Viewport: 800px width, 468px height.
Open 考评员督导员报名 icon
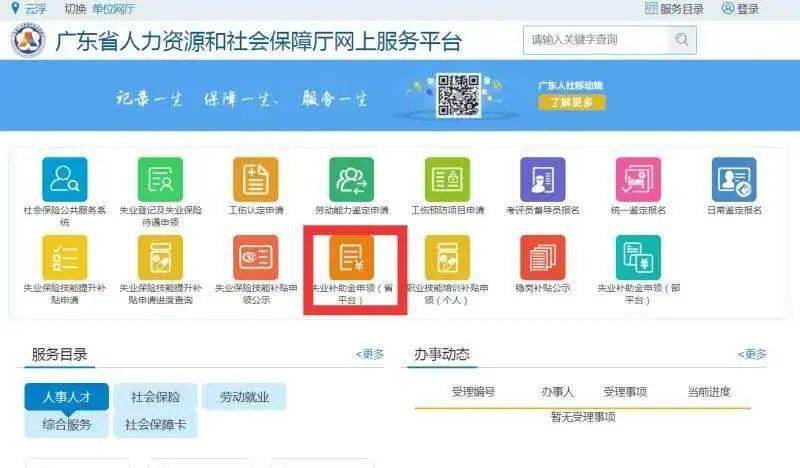point(542,179)
